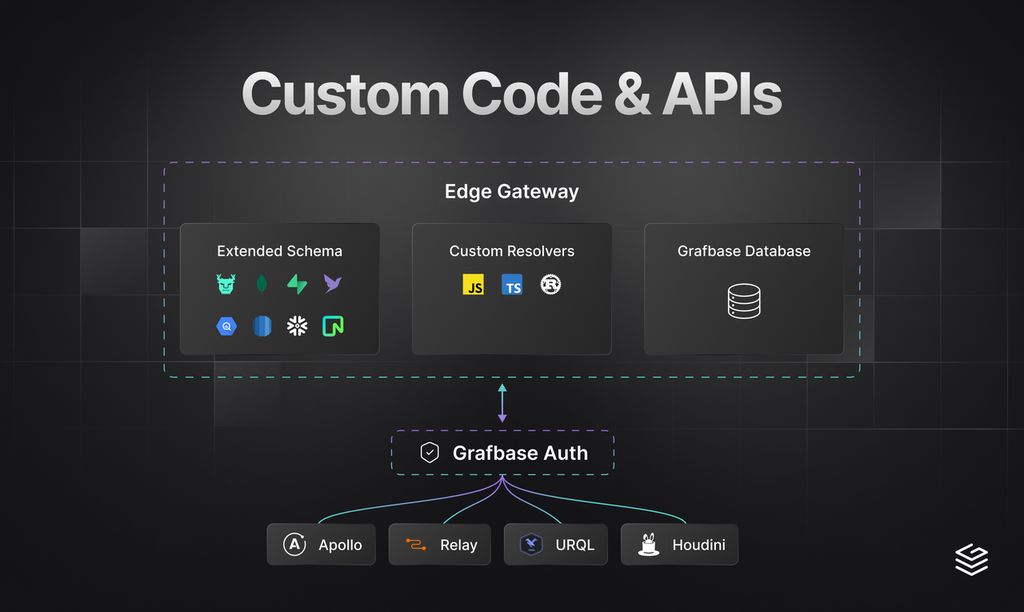Click the green Neon logo
This screenshot has width=1024, height=612.
[x=333, y=326]
